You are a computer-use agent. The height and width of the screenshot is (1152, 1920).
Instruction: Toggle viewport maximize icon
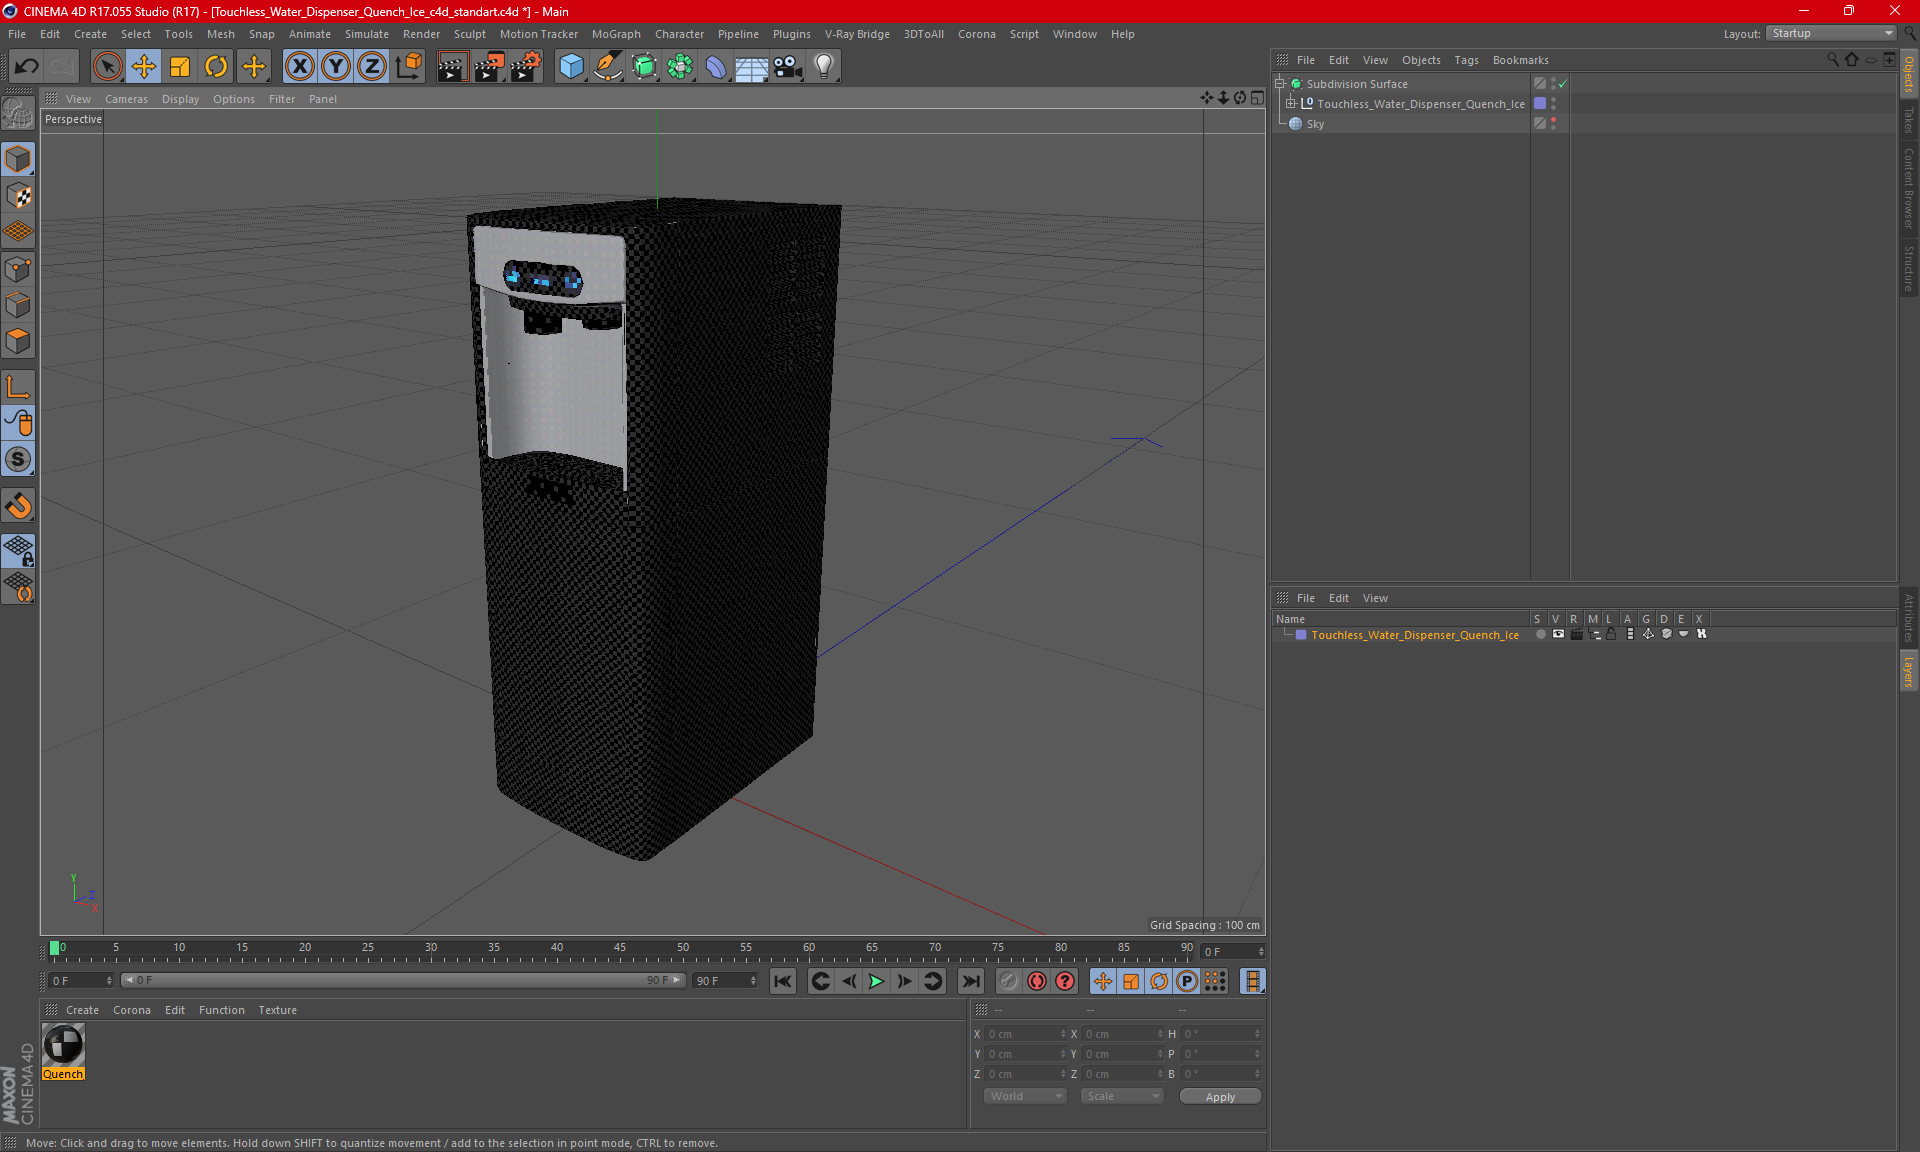point(1257,98)
